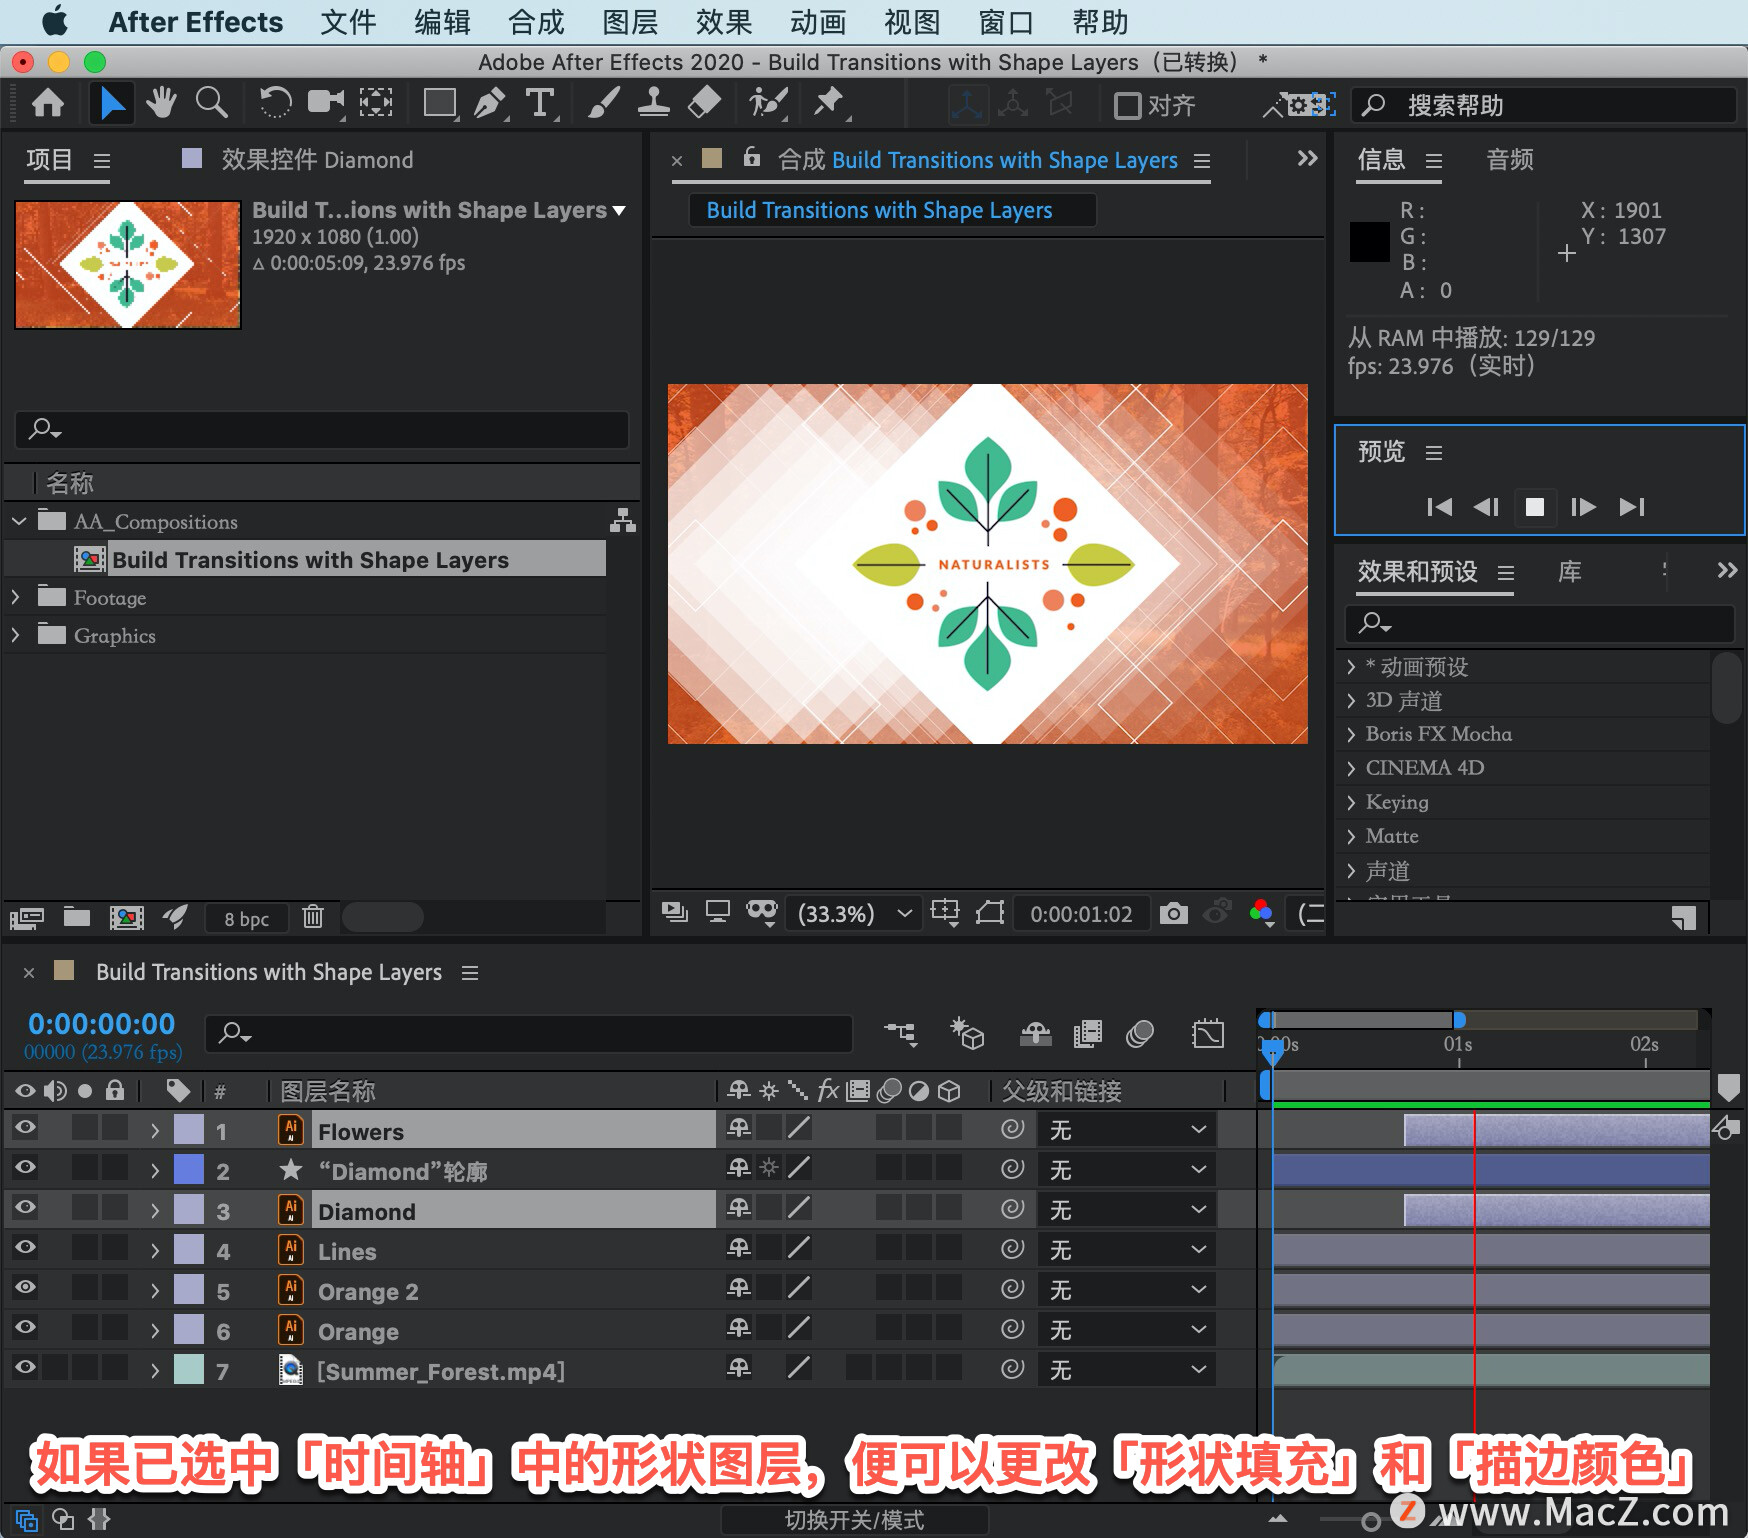Jump to the first frame in preview
Screen dimensions: 1748x1538
pos(1439,507)
